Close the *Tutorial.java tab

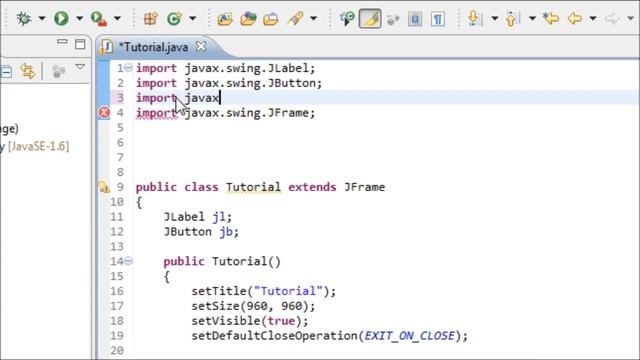[201, 47]
